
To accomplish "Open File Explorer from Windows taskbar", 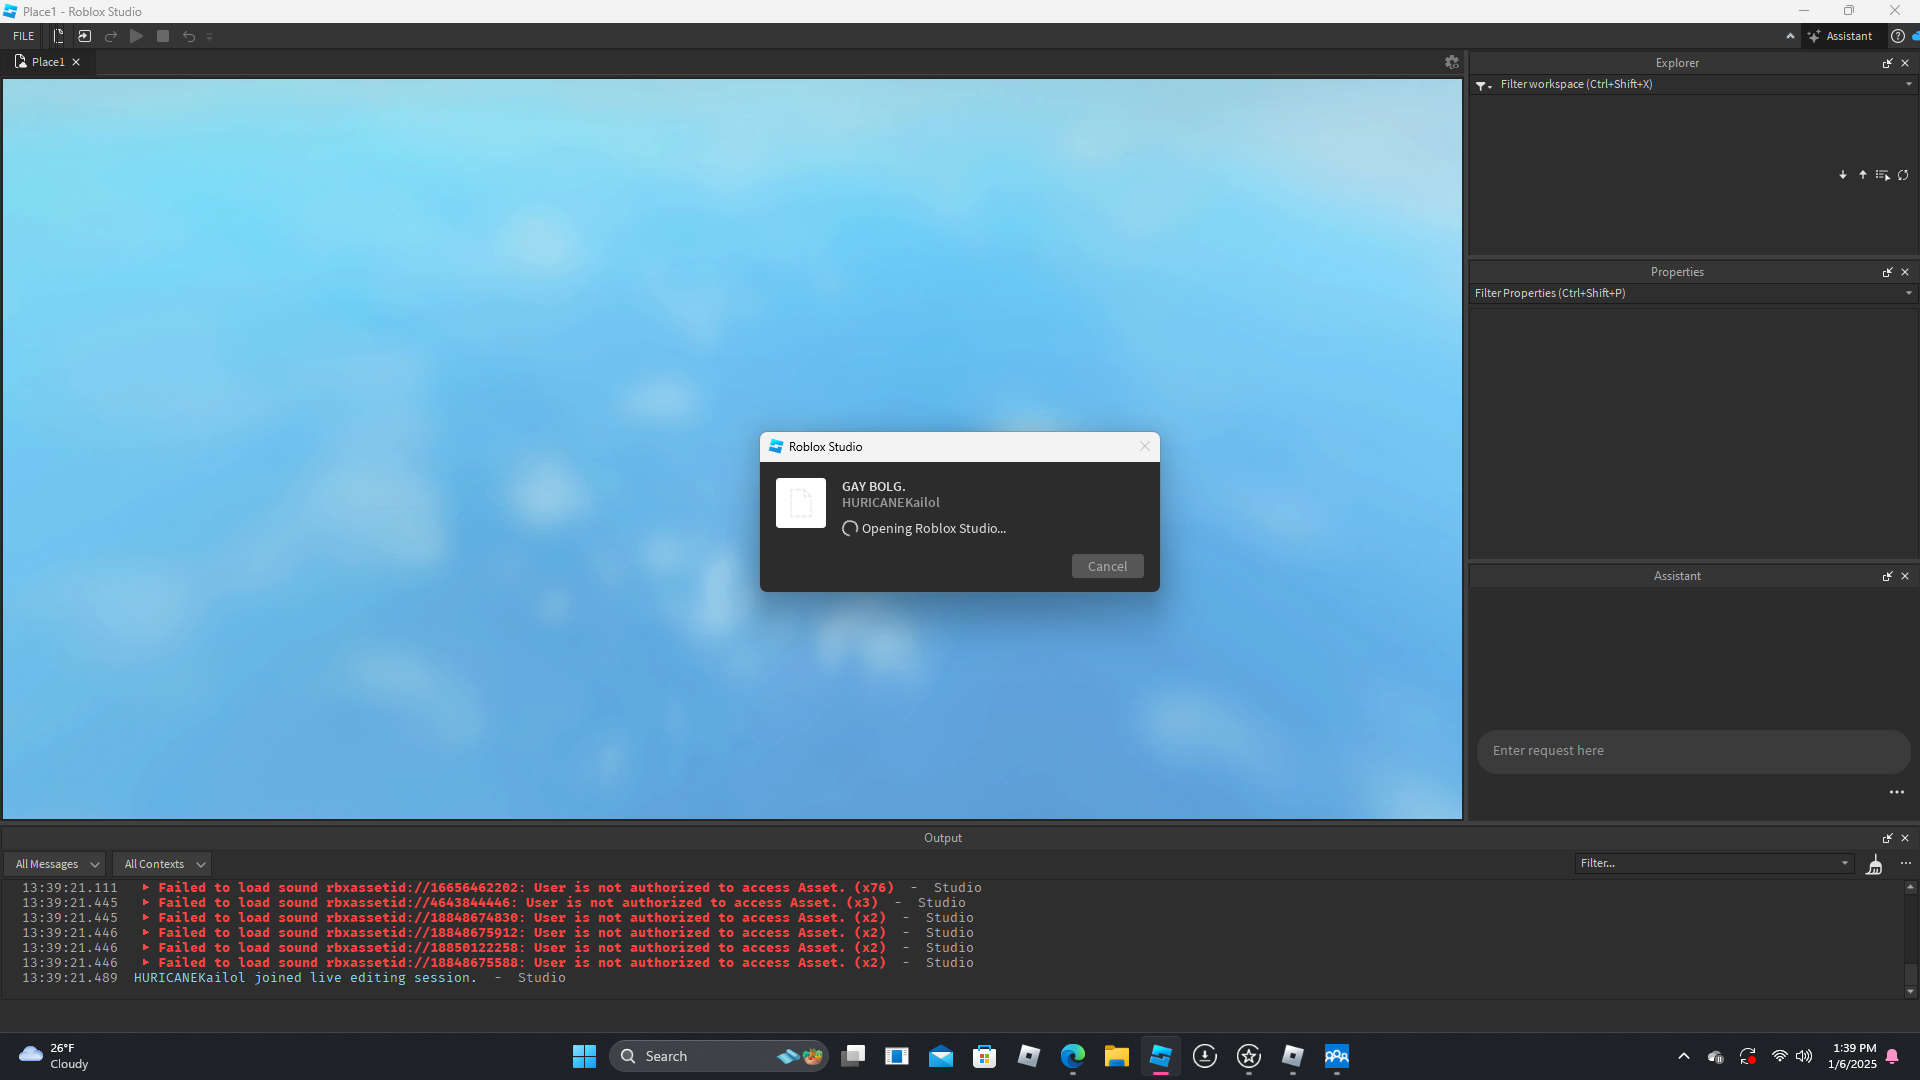I will pos(1116,1056).
